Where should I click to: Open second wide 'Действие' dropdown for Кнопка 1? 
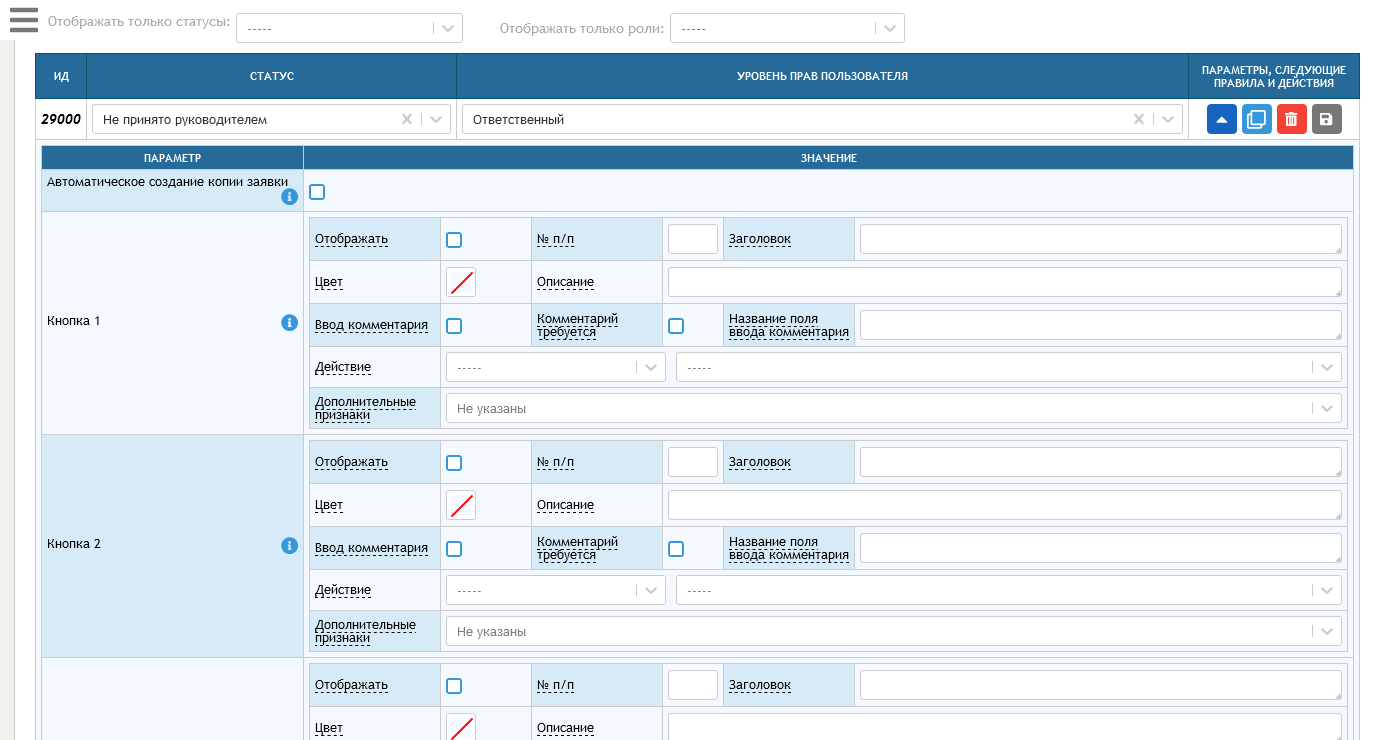[x=1009, y=367]
